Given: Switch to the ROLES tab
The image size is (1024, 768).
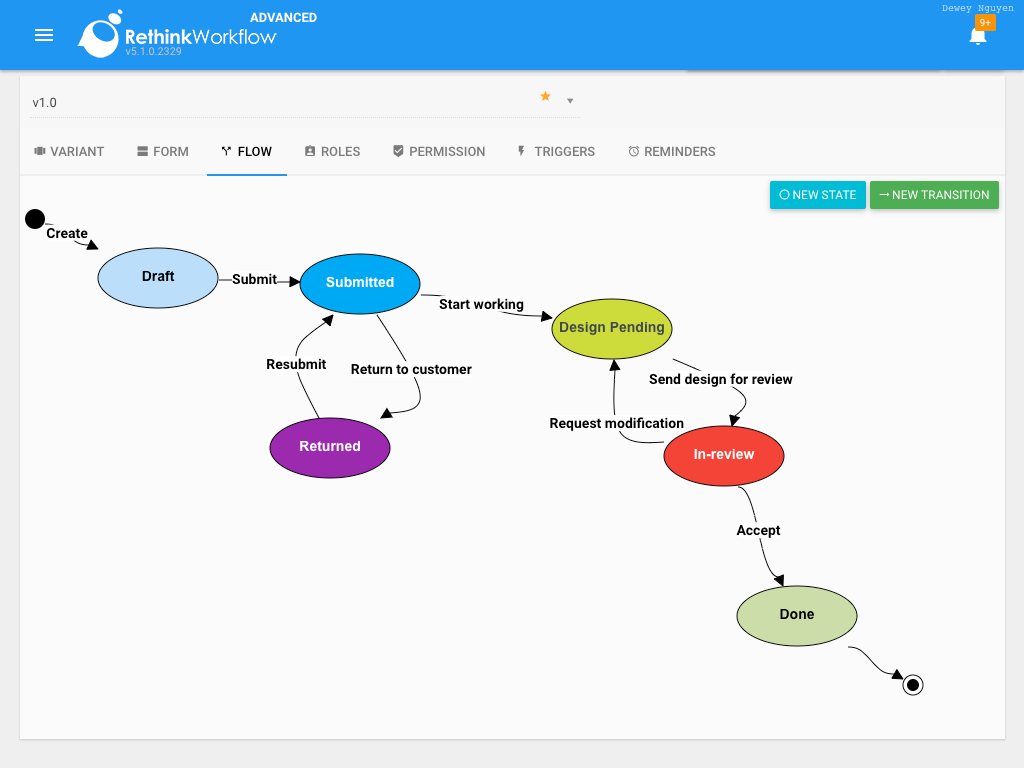Looking at the screenshot, I should [x=332, y=151].
